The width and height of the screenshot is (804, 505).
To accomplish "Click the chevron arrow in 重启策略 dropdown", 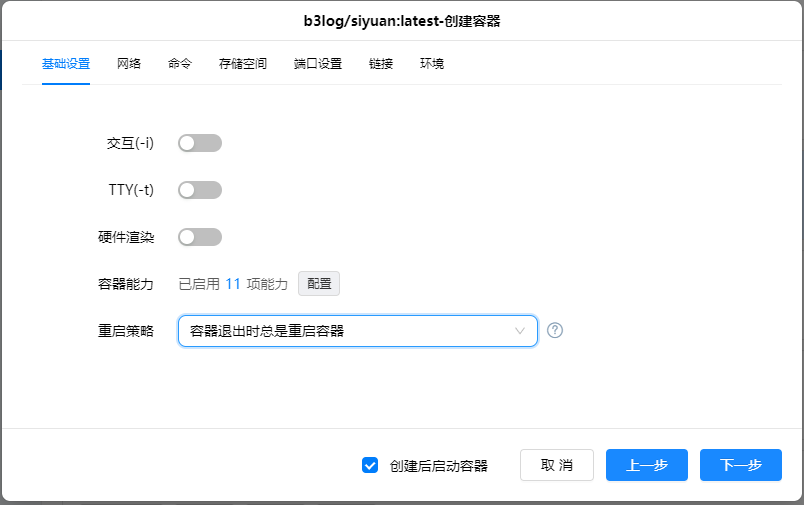I will 520,331.
